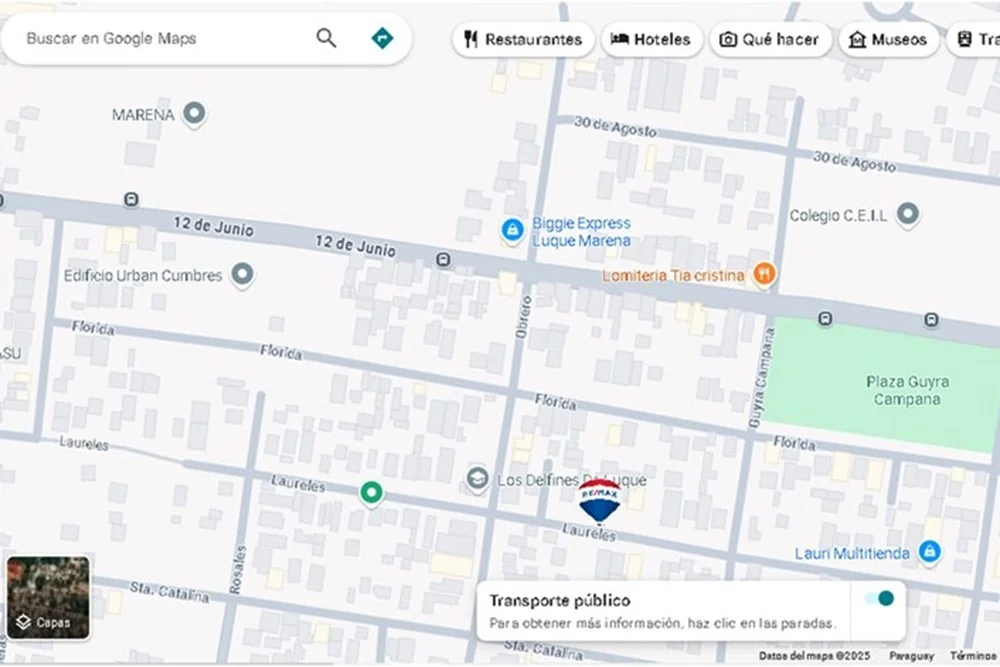Focus the Buscar en Google Maps field
The height and width of the screenshot is (667, 1000).
point(160,39)
